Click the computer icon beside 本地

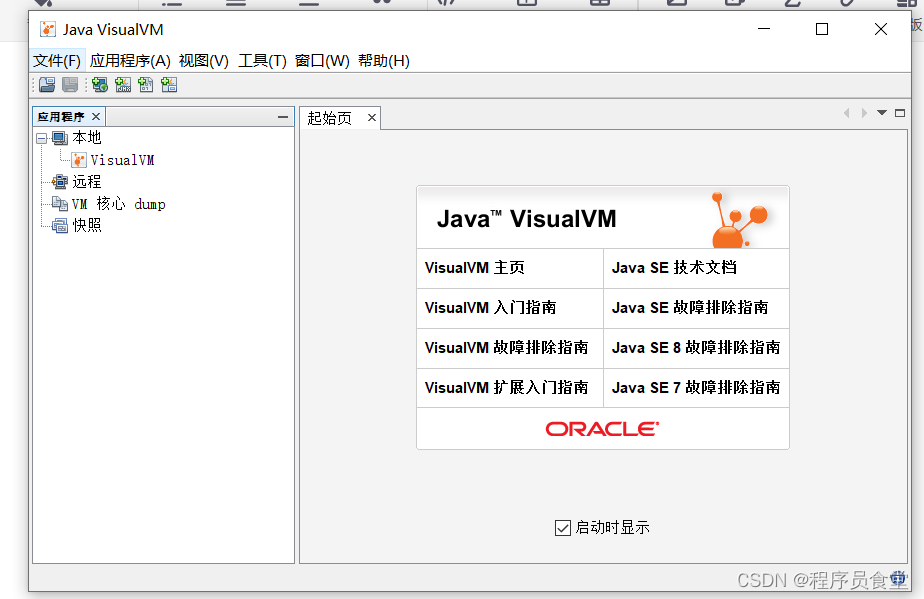[60, 138]
